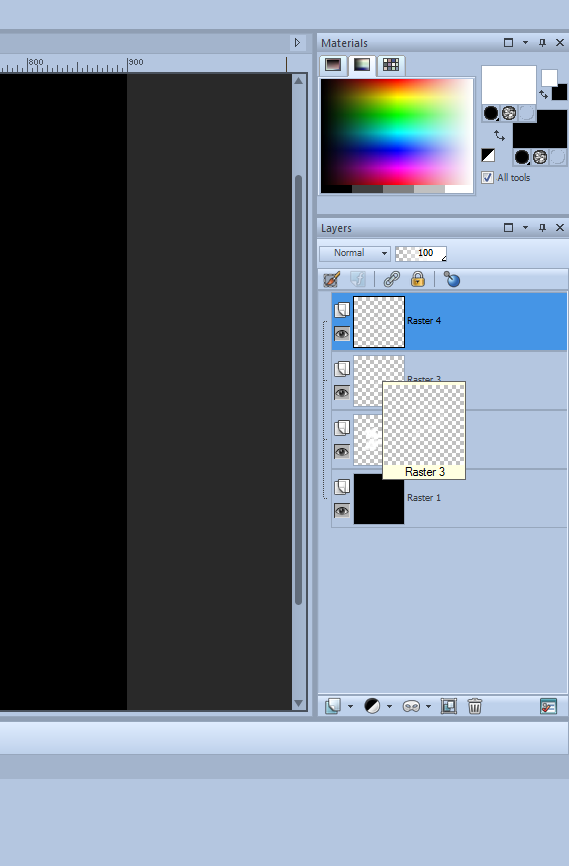Screen dimensions: 569x866
Task: Click the New Mask Layer icon
Action: (x=411, y=706)
